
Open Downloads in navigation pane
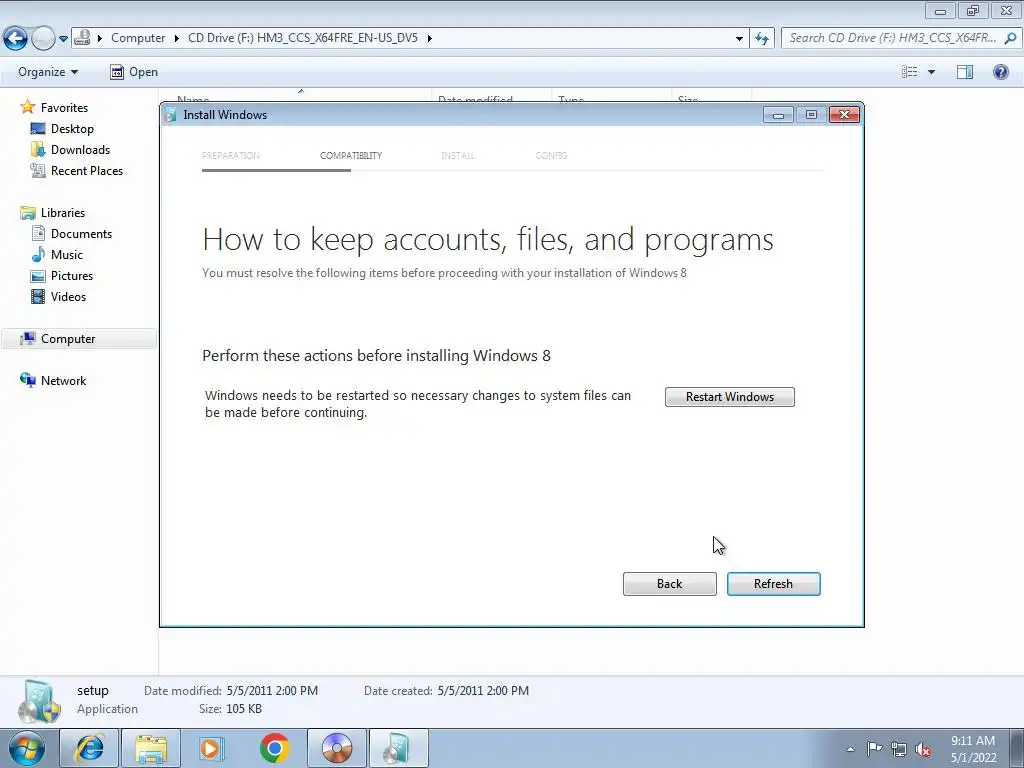(80, 150)
